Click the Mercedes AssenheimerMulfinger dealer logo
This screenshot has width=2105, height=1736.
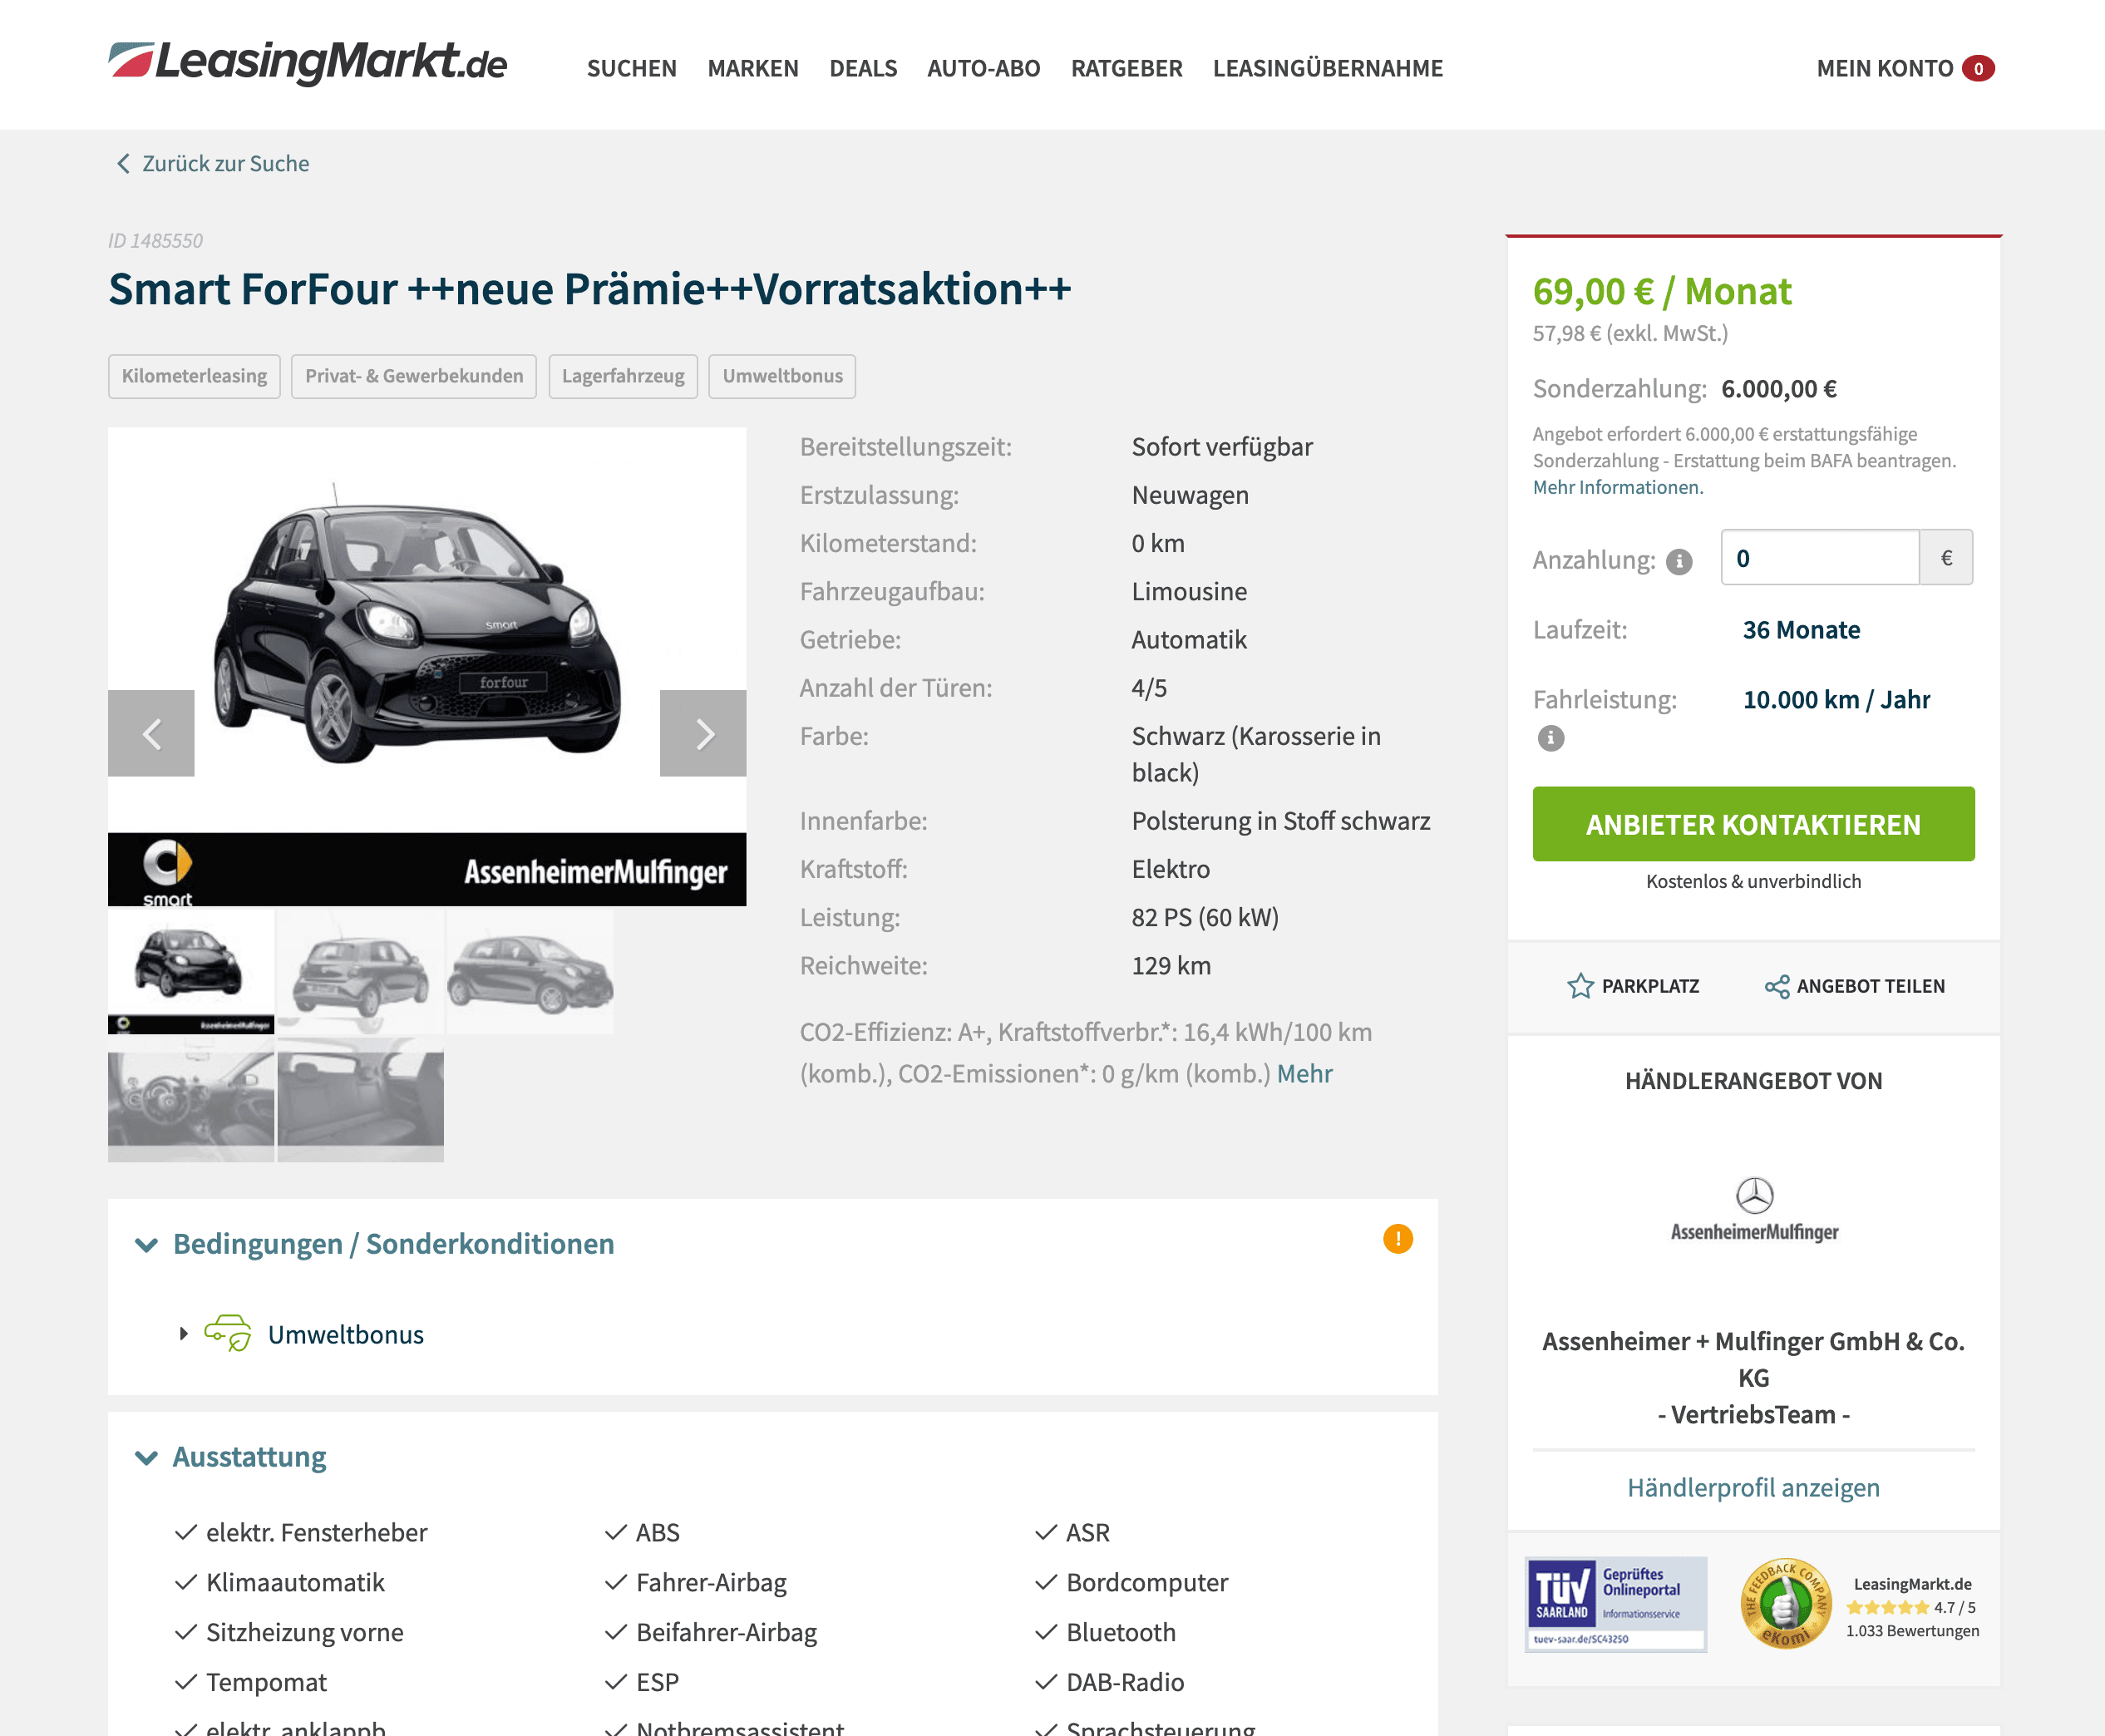[1754, 1210]
